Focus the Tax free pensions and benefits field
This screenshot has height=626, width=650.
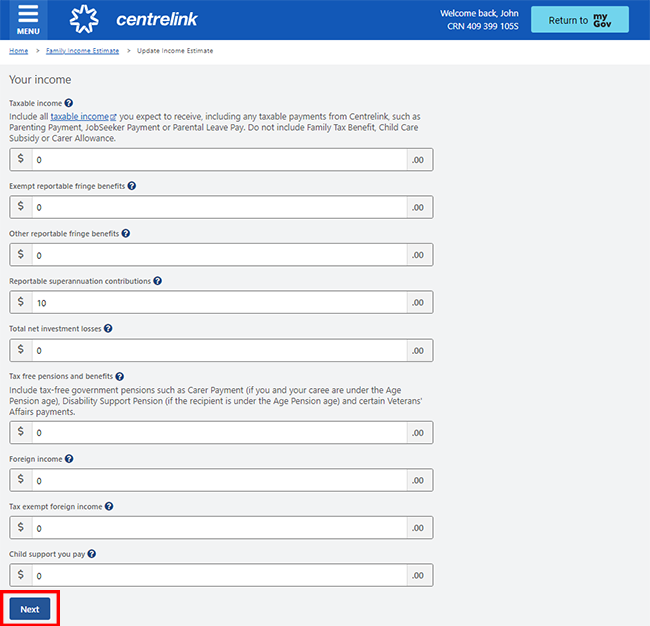click(220, 432)
